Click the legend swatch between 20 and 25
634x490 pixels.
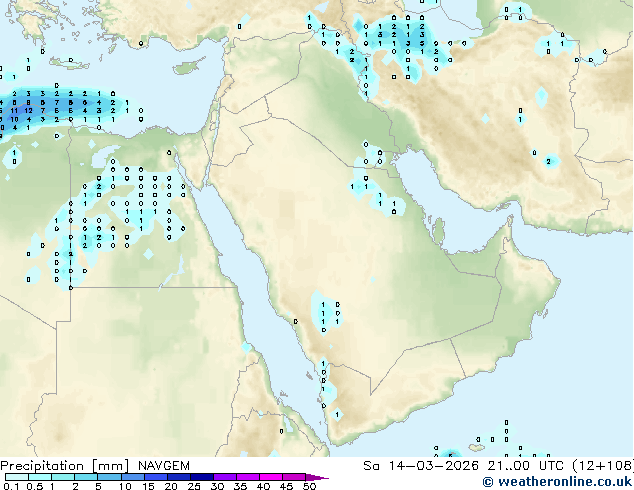(178, 477)
